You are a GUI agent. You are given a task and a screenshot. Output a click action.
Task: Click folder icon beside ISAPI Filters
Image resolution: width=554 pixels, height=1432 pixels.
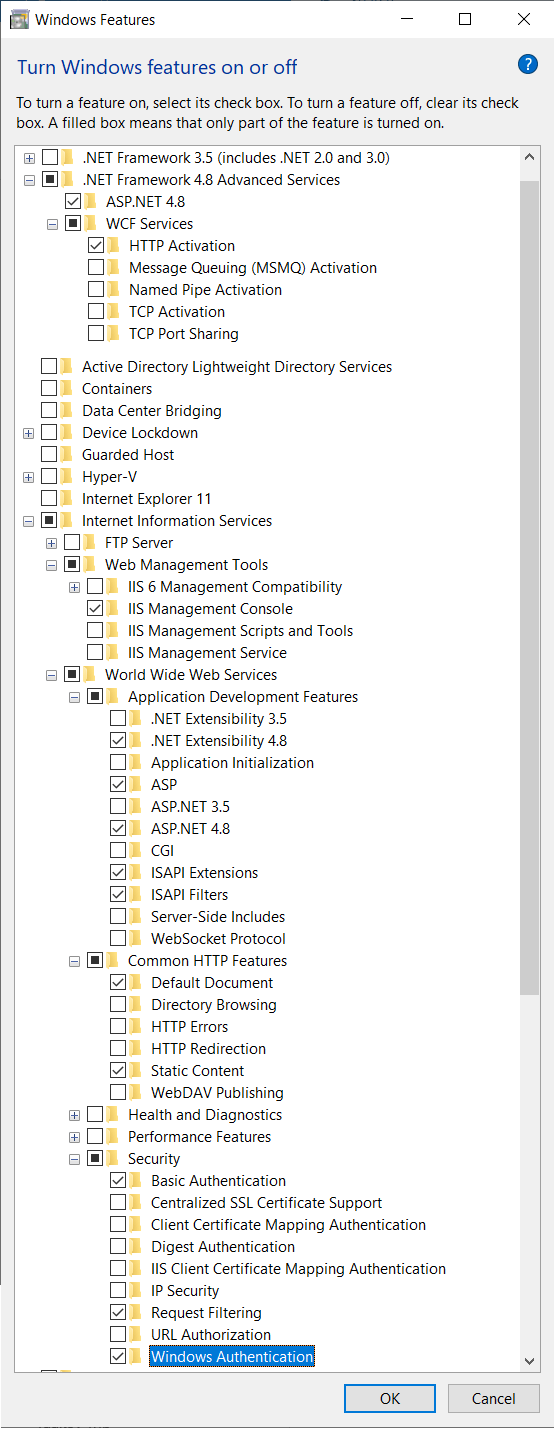(x=137, y=895)
